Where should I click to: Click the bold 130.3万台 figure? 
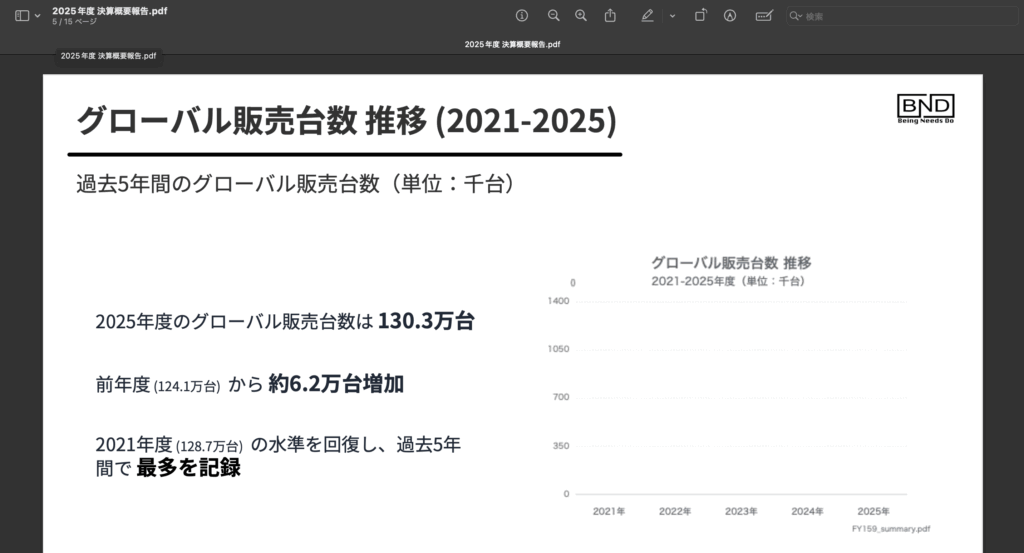(x=425, y=321)
